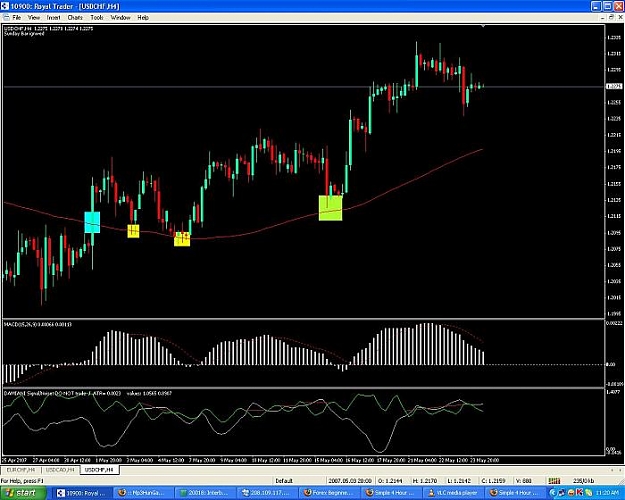Open the File menu
The width and height of the screenshot is (625, 500).
click(17, 18)
